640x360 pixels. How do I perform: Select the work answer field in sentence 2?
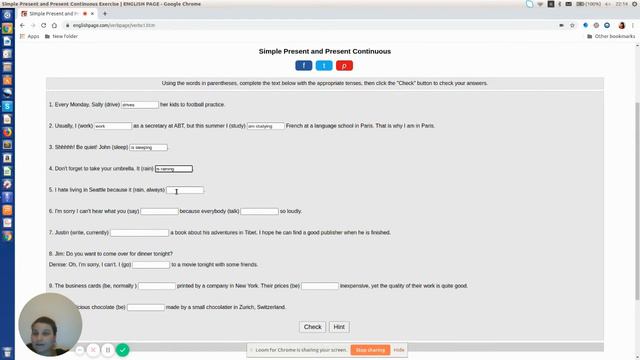coord(113,126)
